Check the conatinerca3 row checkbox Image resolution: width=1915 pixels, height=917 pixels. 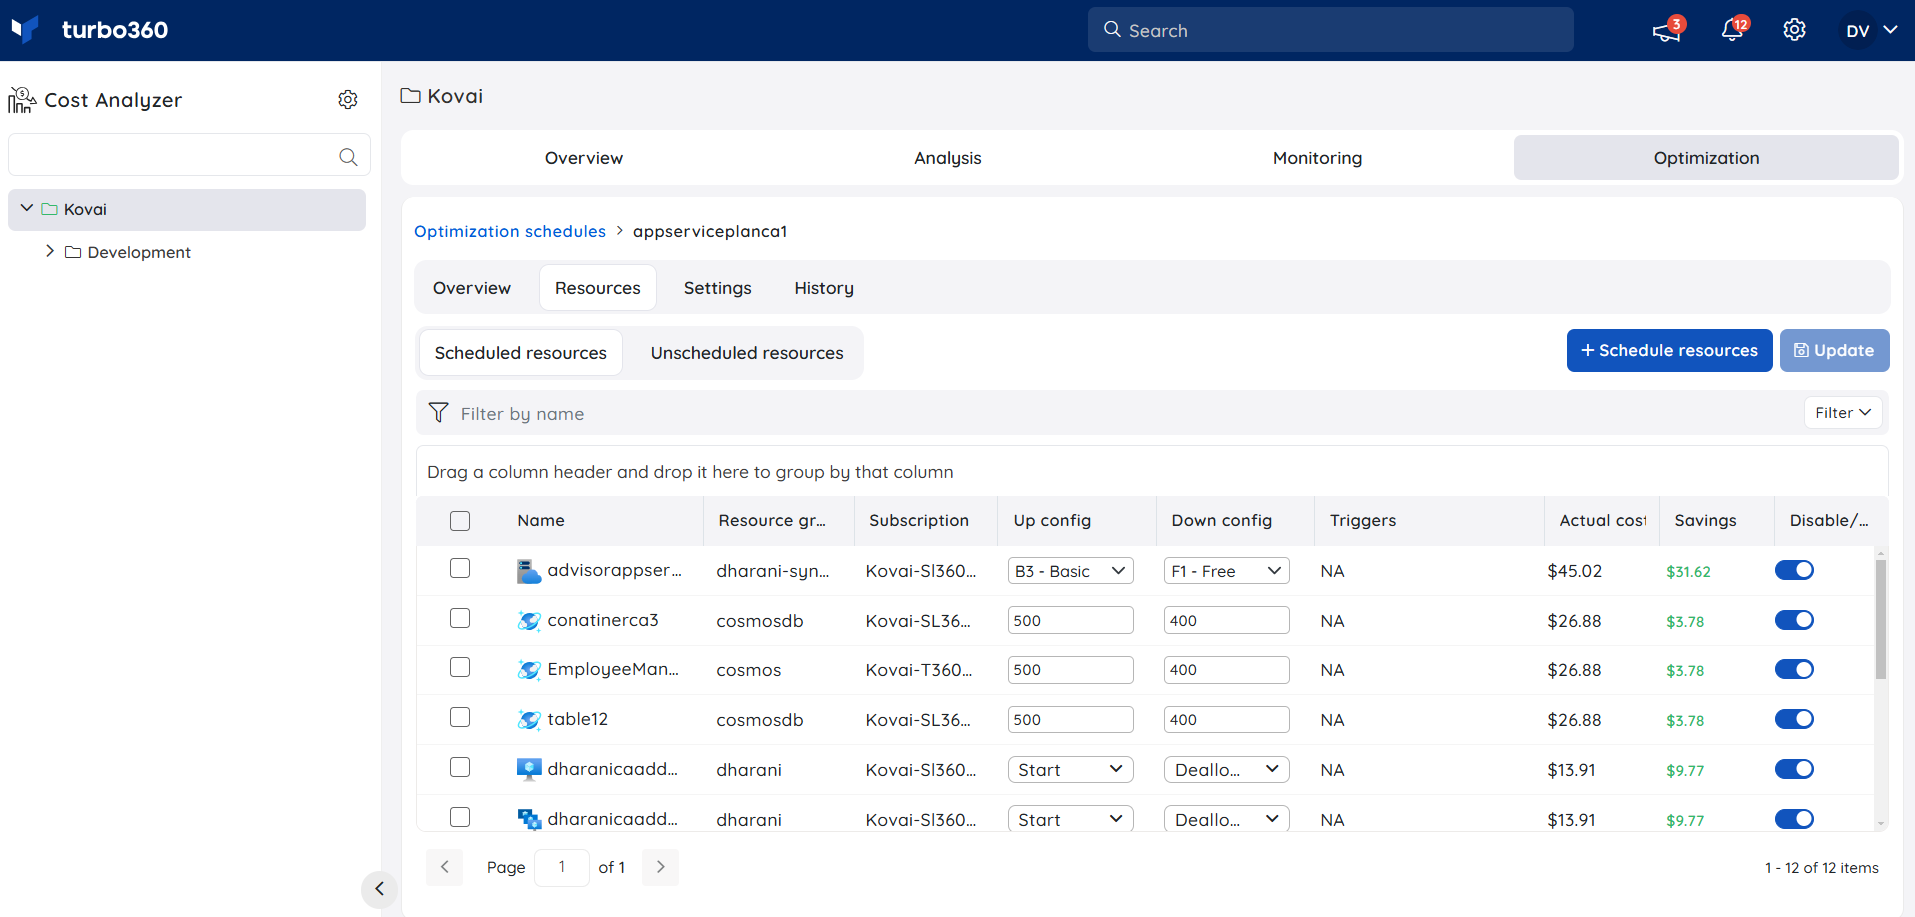click(x=460, y=618)
